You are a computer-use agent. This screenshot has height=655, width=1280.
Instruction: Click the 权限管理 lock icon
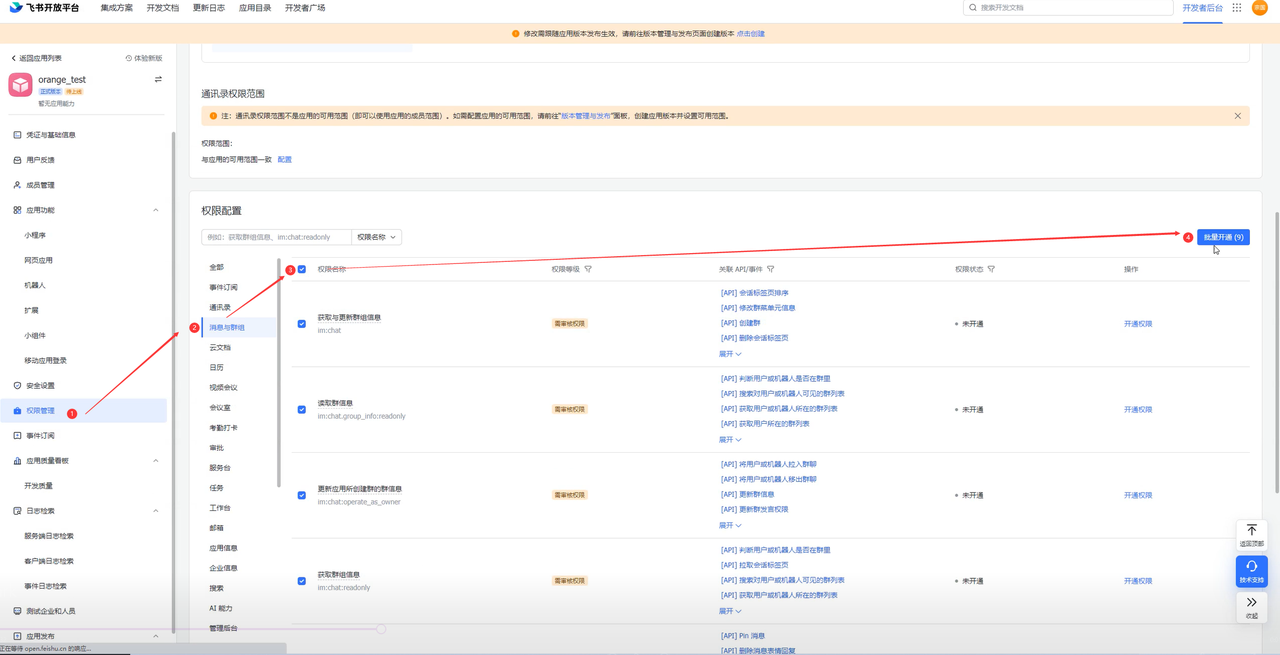[x=17, y=411]
